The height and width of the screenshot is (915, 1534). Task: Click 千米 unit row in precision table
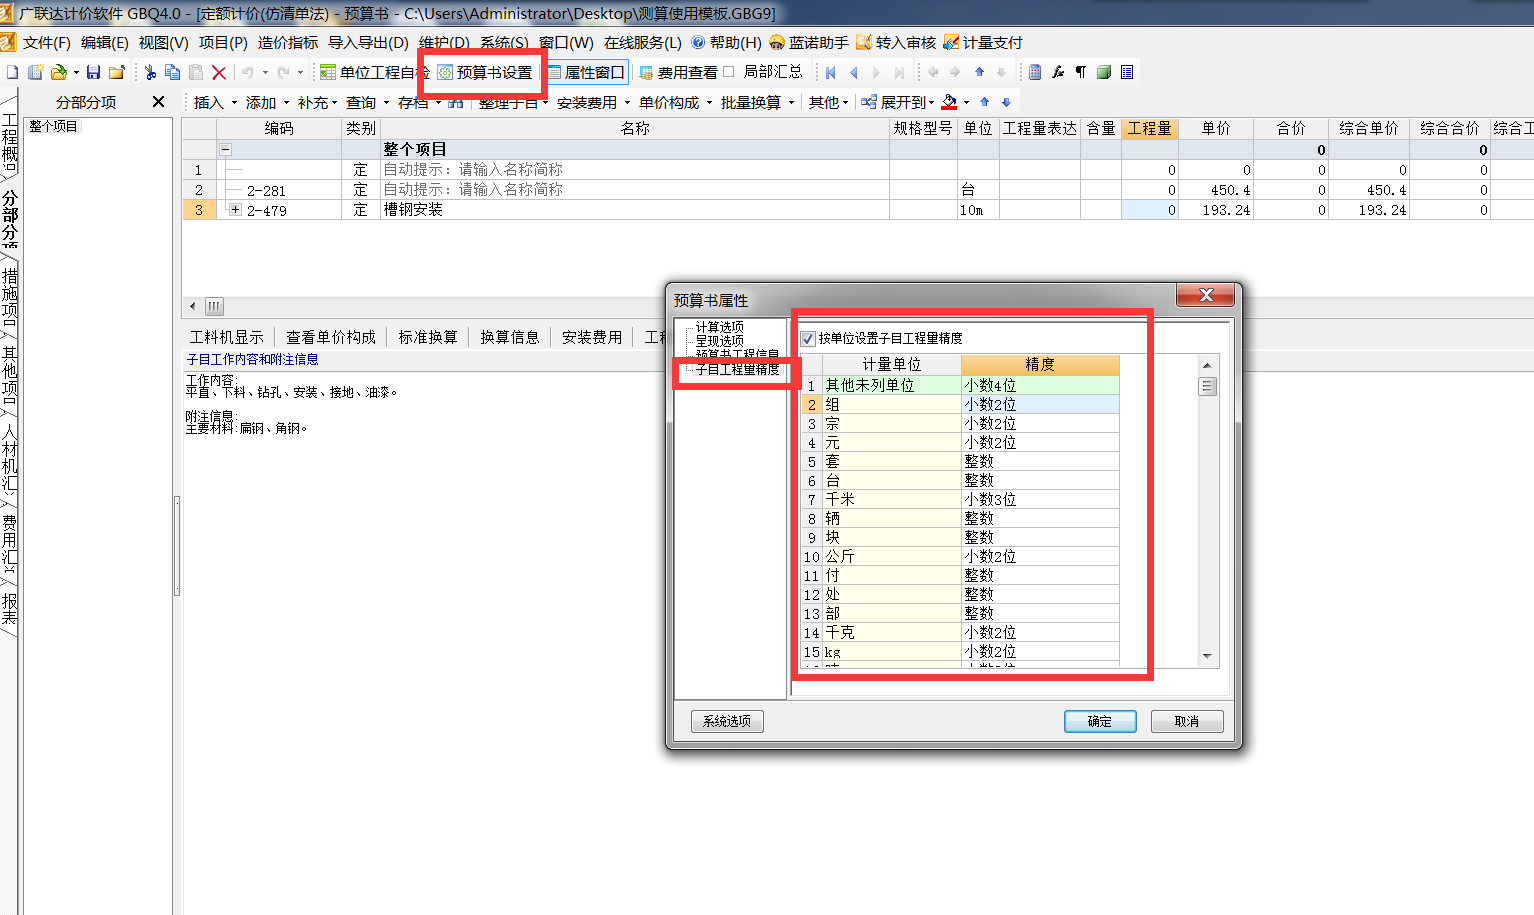(x=892, y=499)
